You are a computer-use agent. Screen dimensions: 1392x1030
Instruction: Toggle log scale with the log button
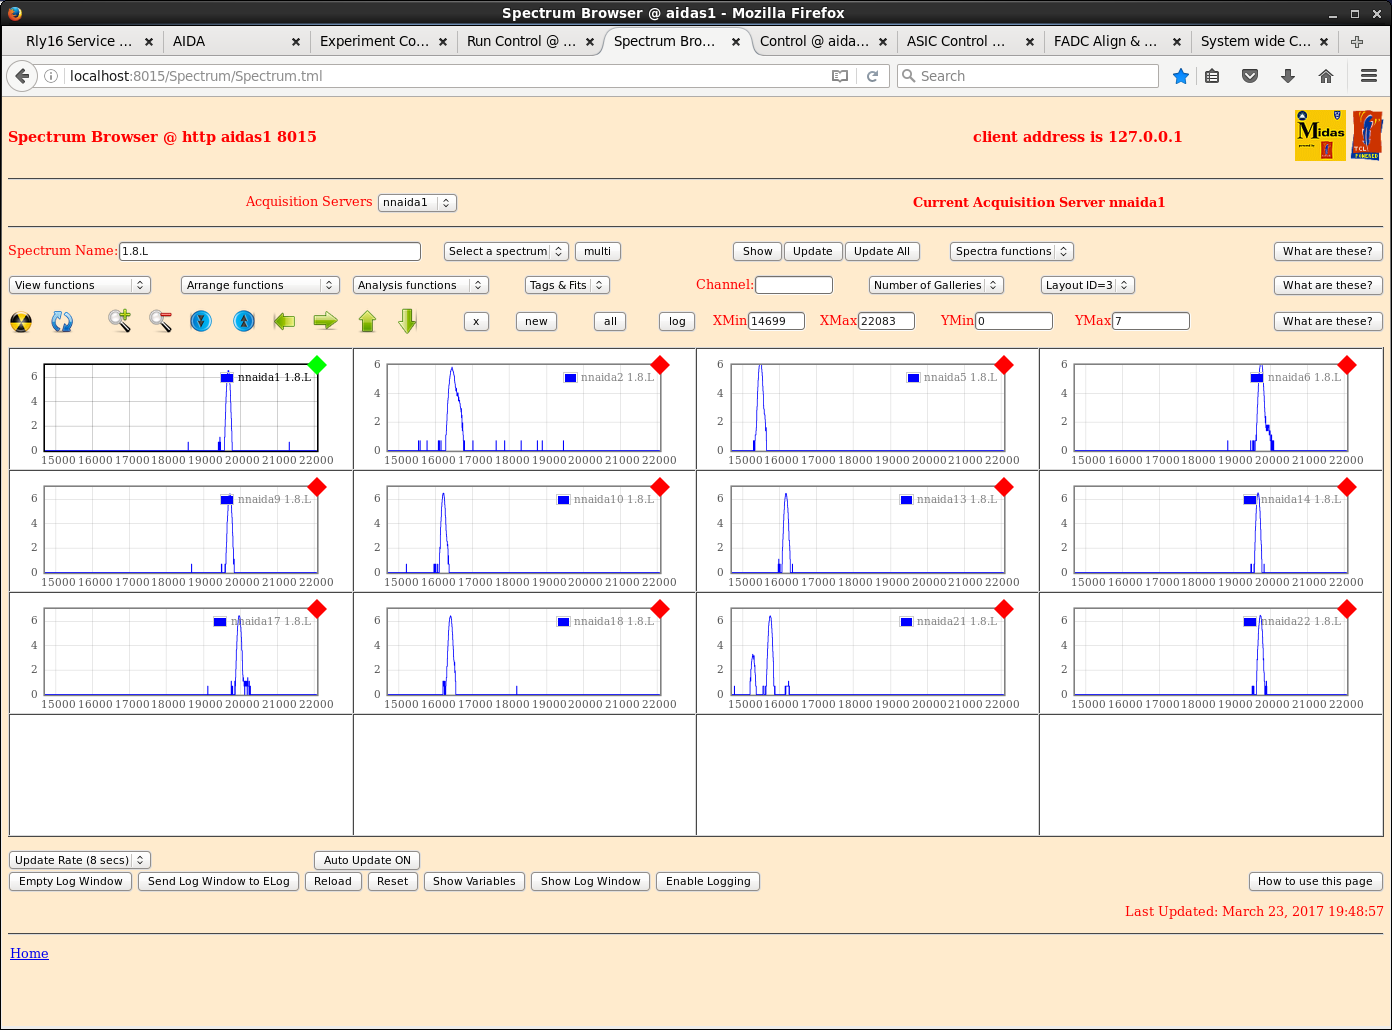(677, 321)
